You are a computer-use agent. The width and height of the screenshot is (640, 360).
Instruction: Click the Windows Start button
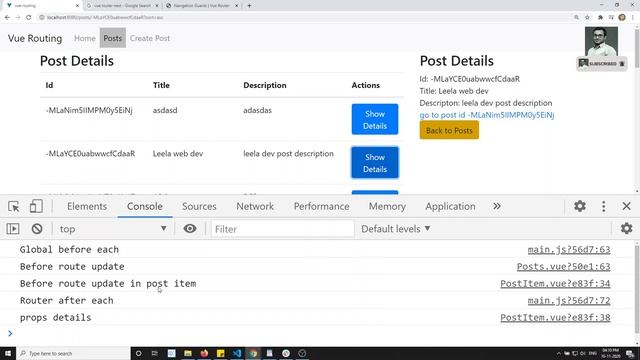click(x=8, y=353)
